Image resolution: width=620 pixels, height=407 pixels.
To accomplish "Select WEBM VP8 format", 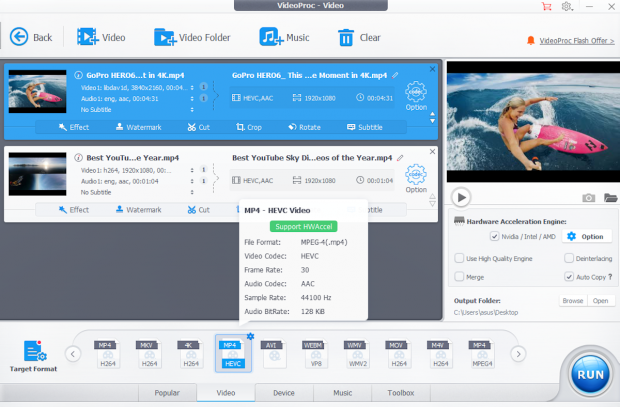I will 316,353.
